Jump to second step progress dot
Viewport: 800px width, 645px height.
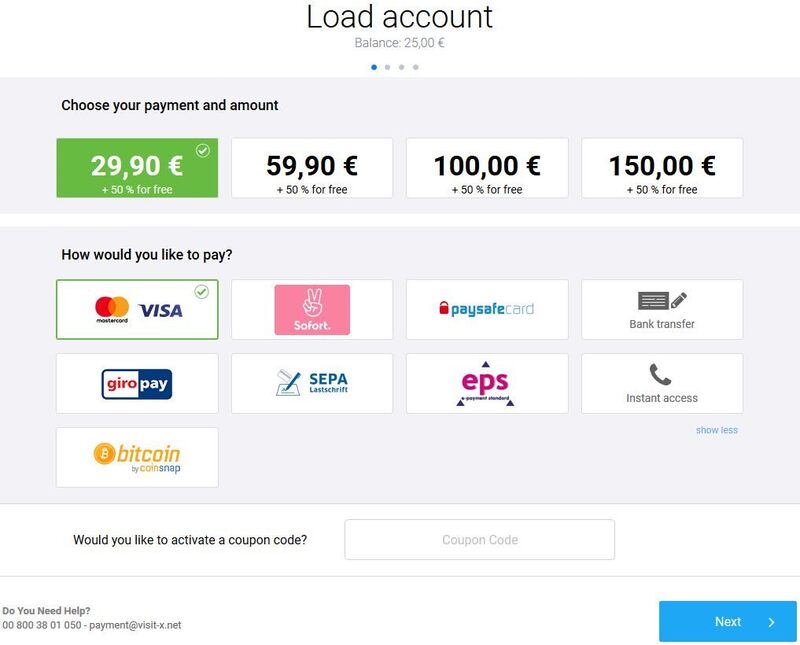point(388,67)
